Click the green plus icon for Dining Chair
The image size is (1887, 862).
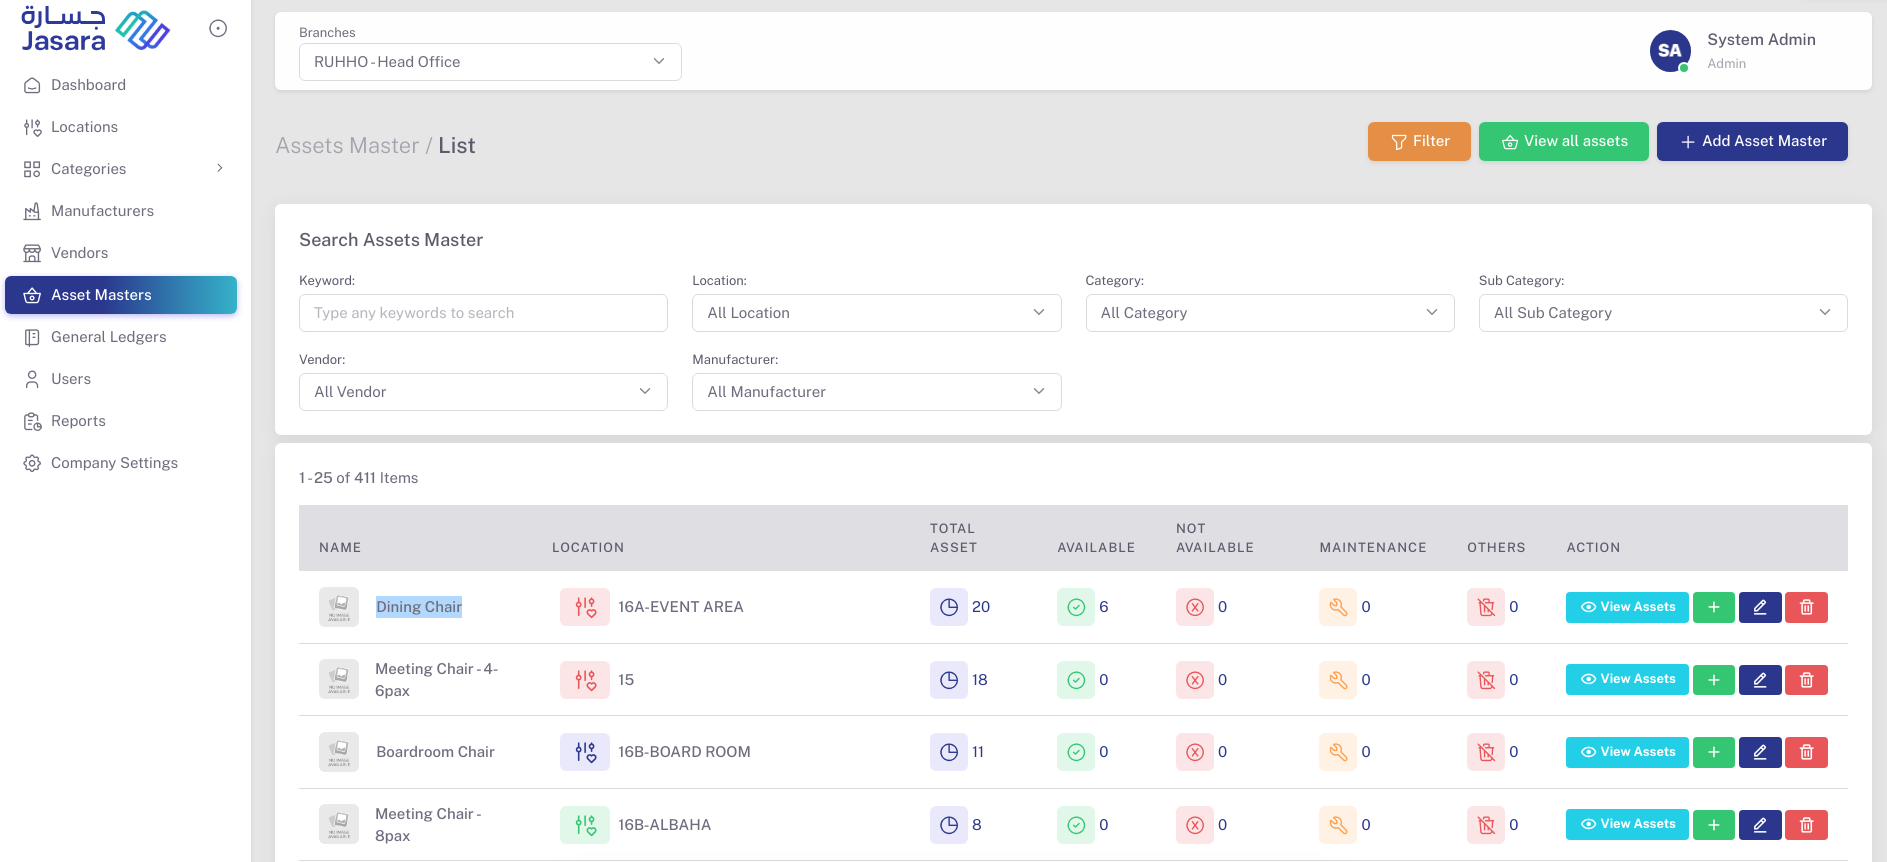point(1713,607)
